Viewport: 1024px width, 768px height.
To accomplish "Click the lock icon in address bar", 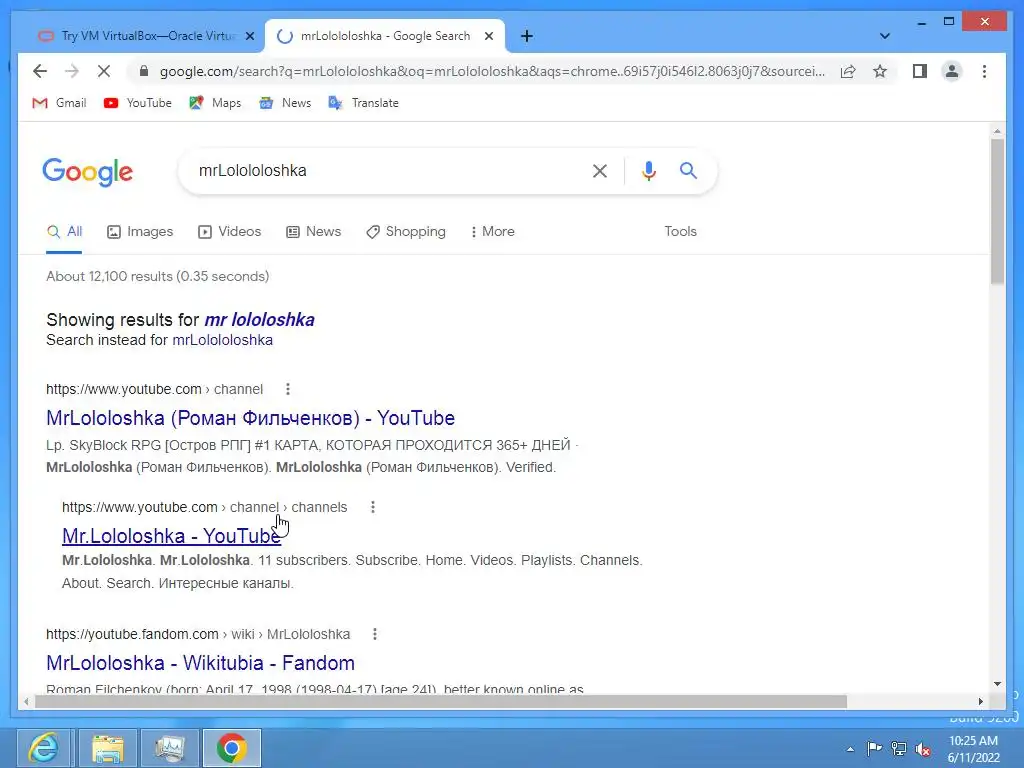I will point(144,71).
